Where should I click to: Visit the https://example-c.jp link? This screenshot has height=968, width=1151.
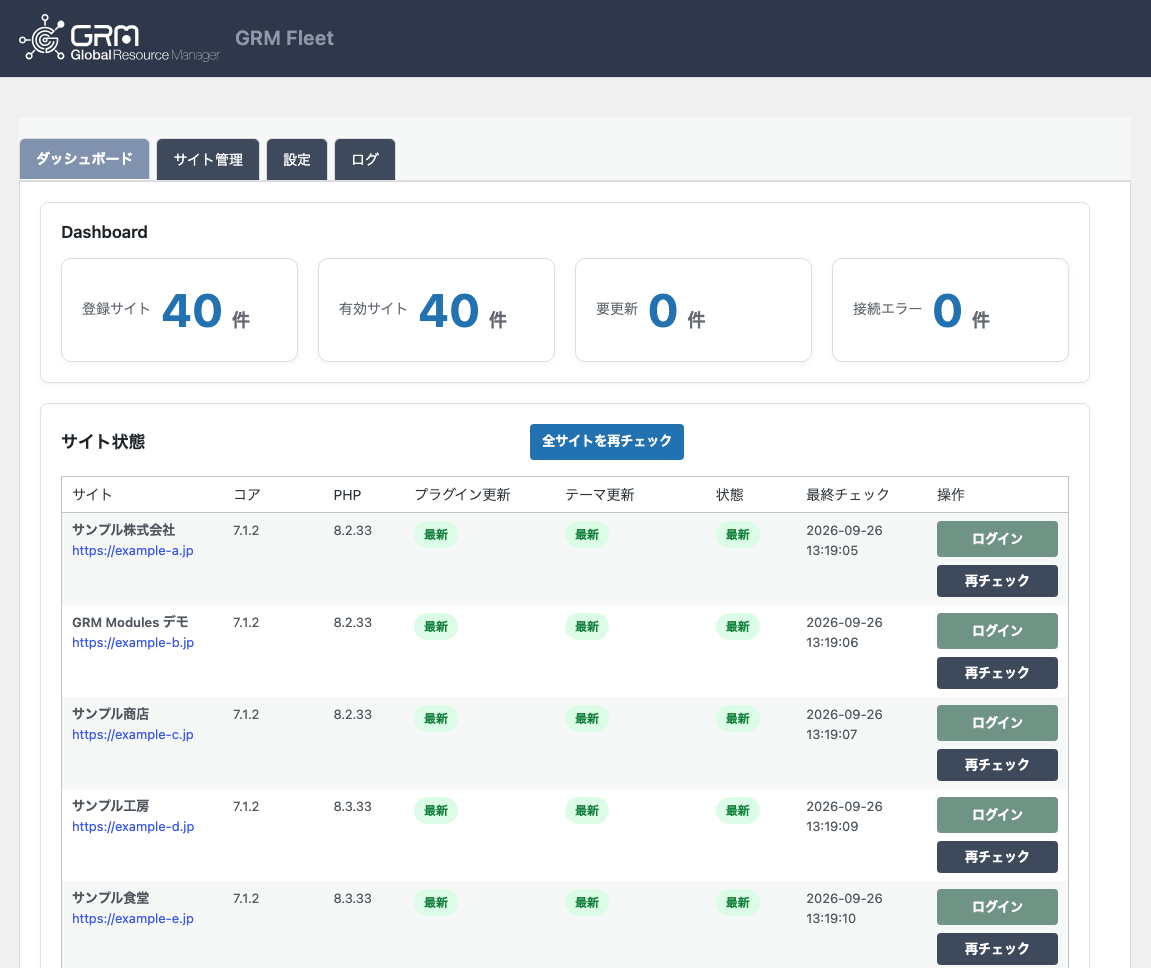(x=133, y=734)
